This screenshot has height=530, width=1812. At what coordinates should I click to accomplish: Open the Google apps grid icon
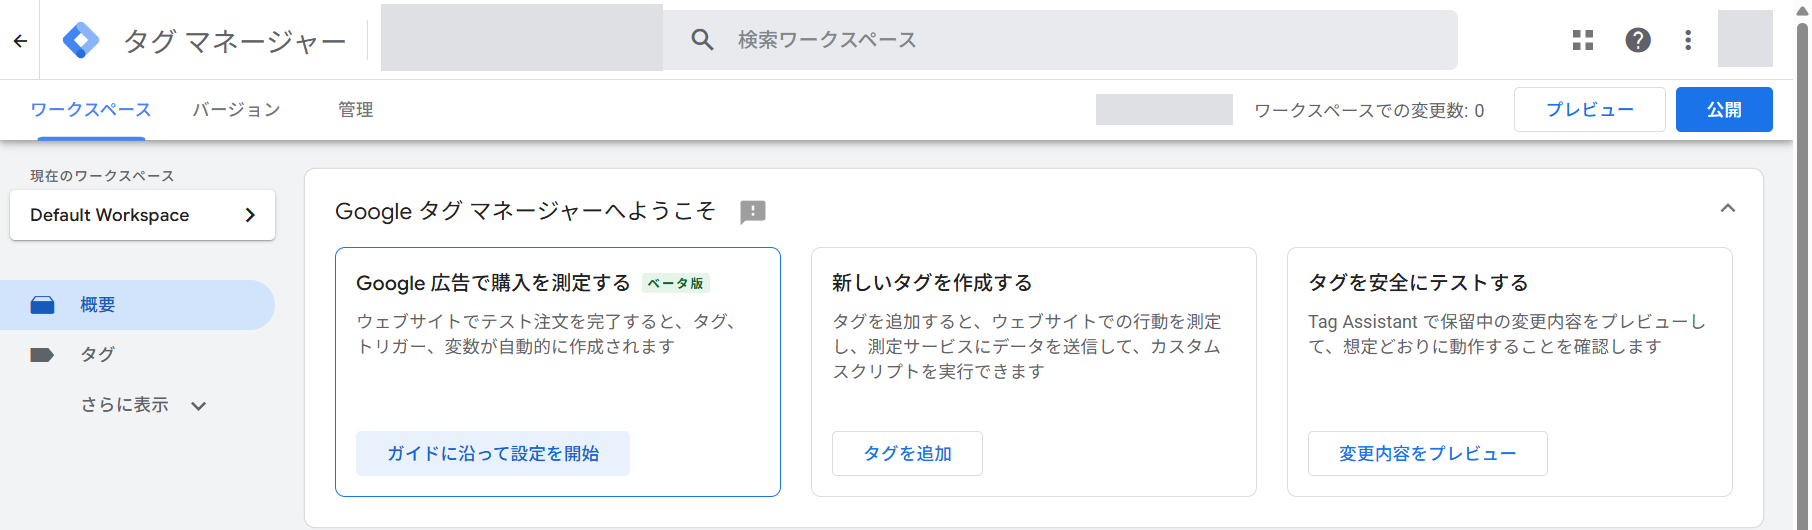[x=1583, y=40]
